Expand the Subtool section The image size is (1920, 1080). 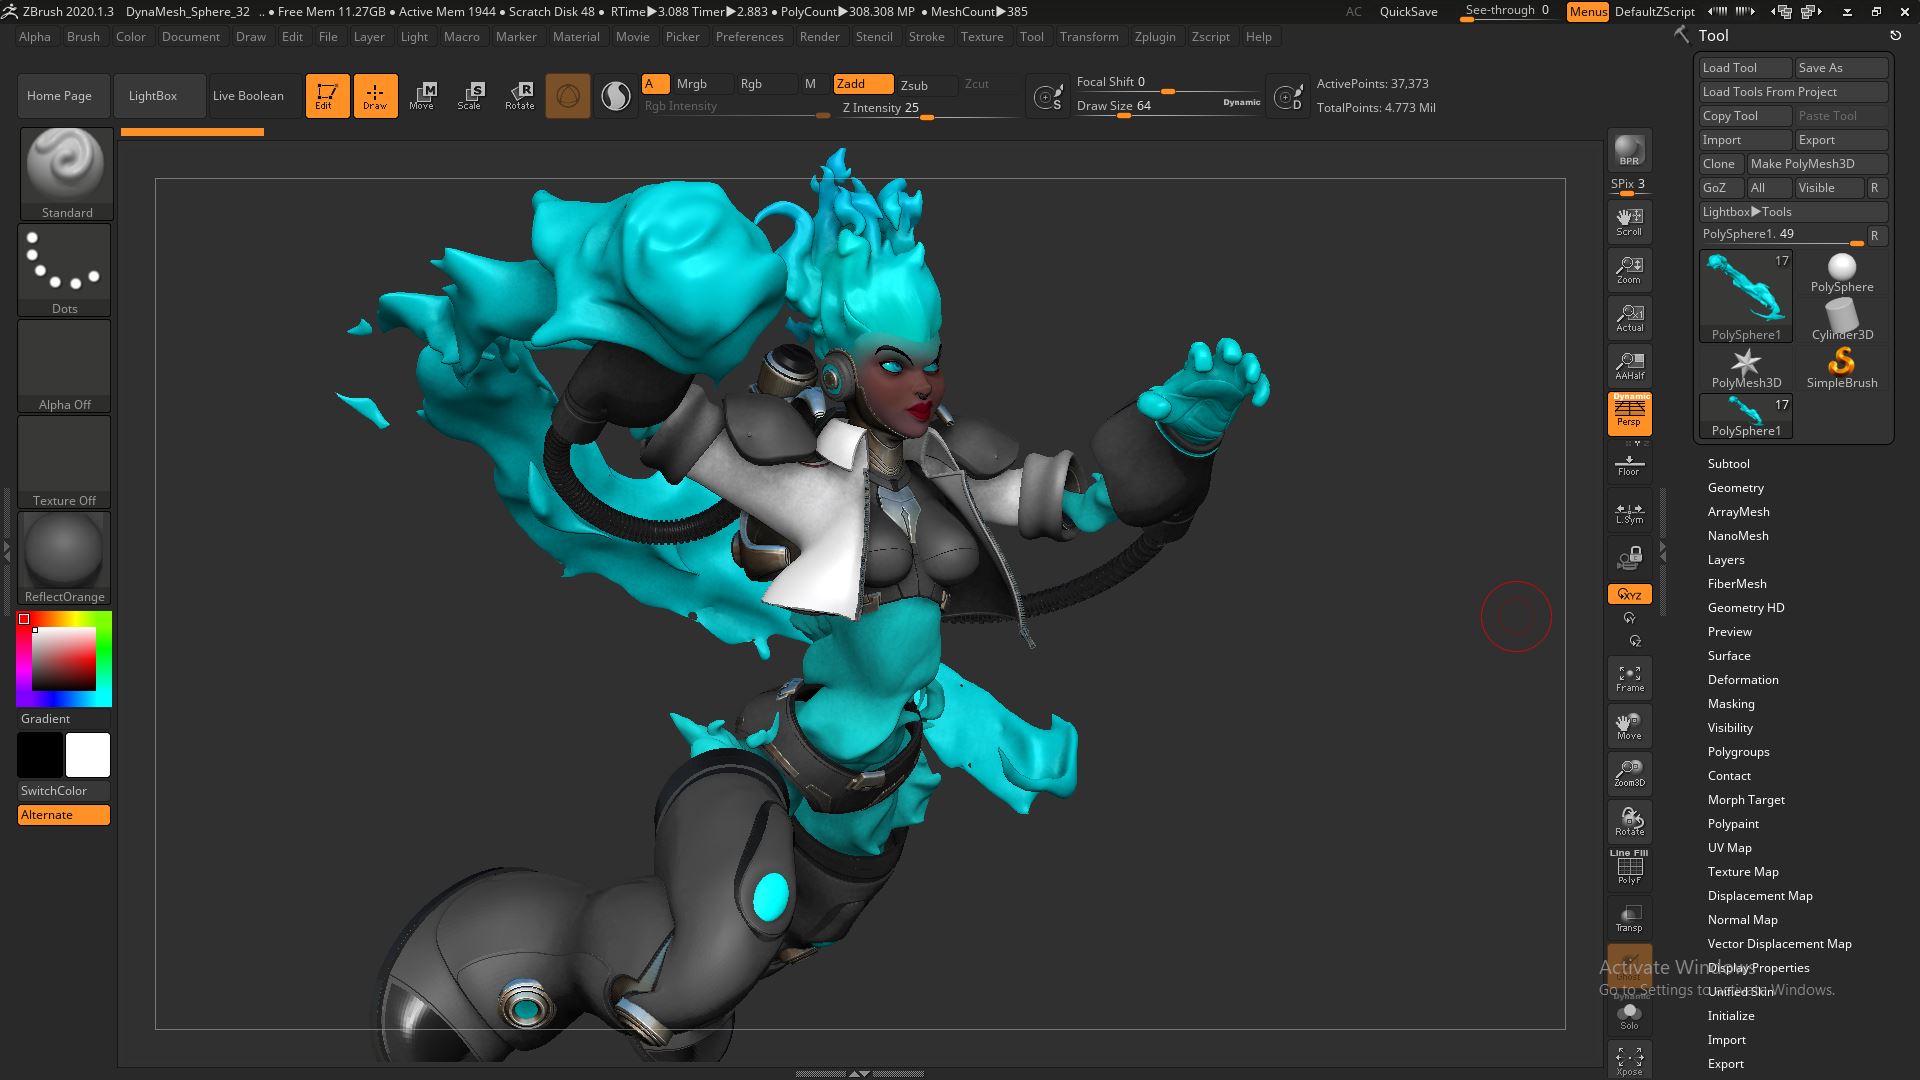tap(1728, 464)
